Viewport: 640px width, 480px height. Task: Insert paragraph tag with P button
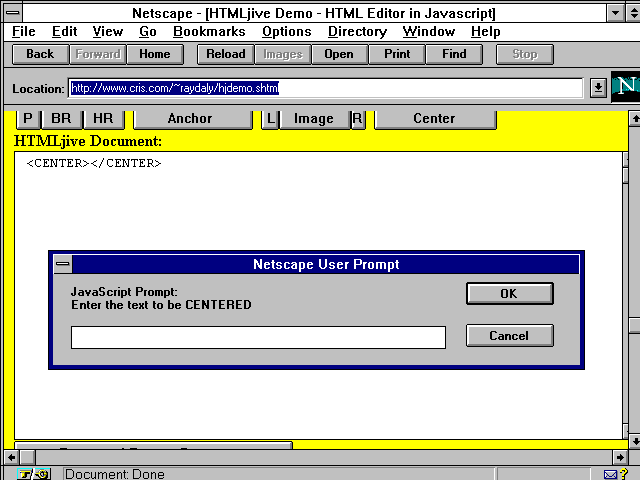pyautogui.click(x=28, y=119)
